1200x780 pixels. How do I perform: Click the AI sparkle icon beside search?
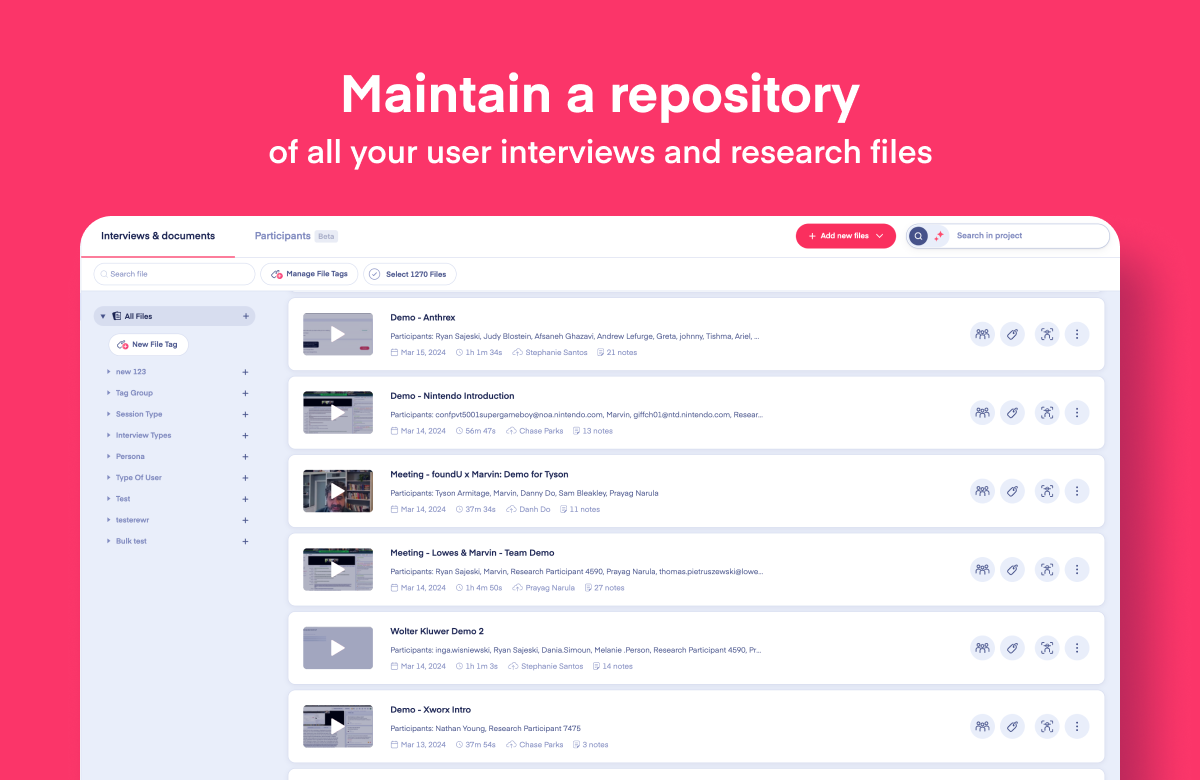pos(939,236)
